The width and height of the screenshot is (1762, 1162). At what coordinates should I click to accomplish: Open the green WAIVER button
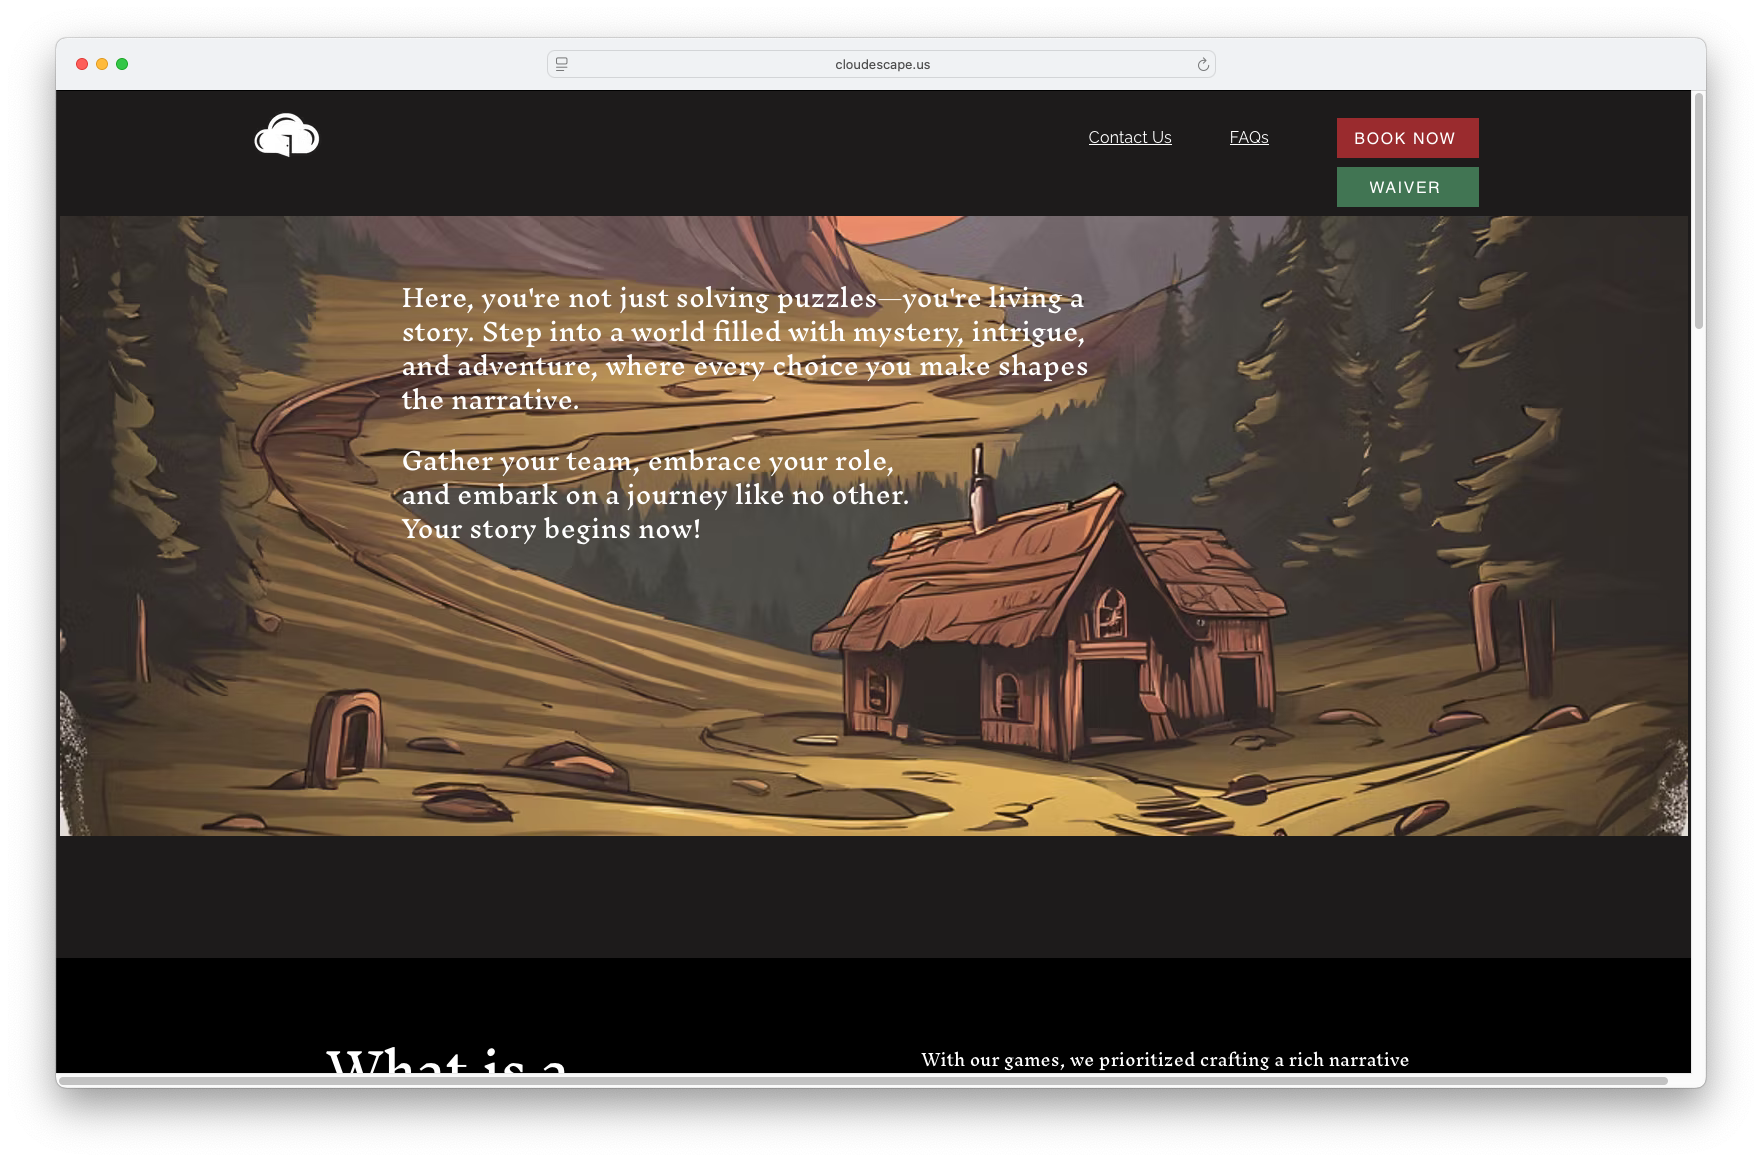(x=1406, y=187)
